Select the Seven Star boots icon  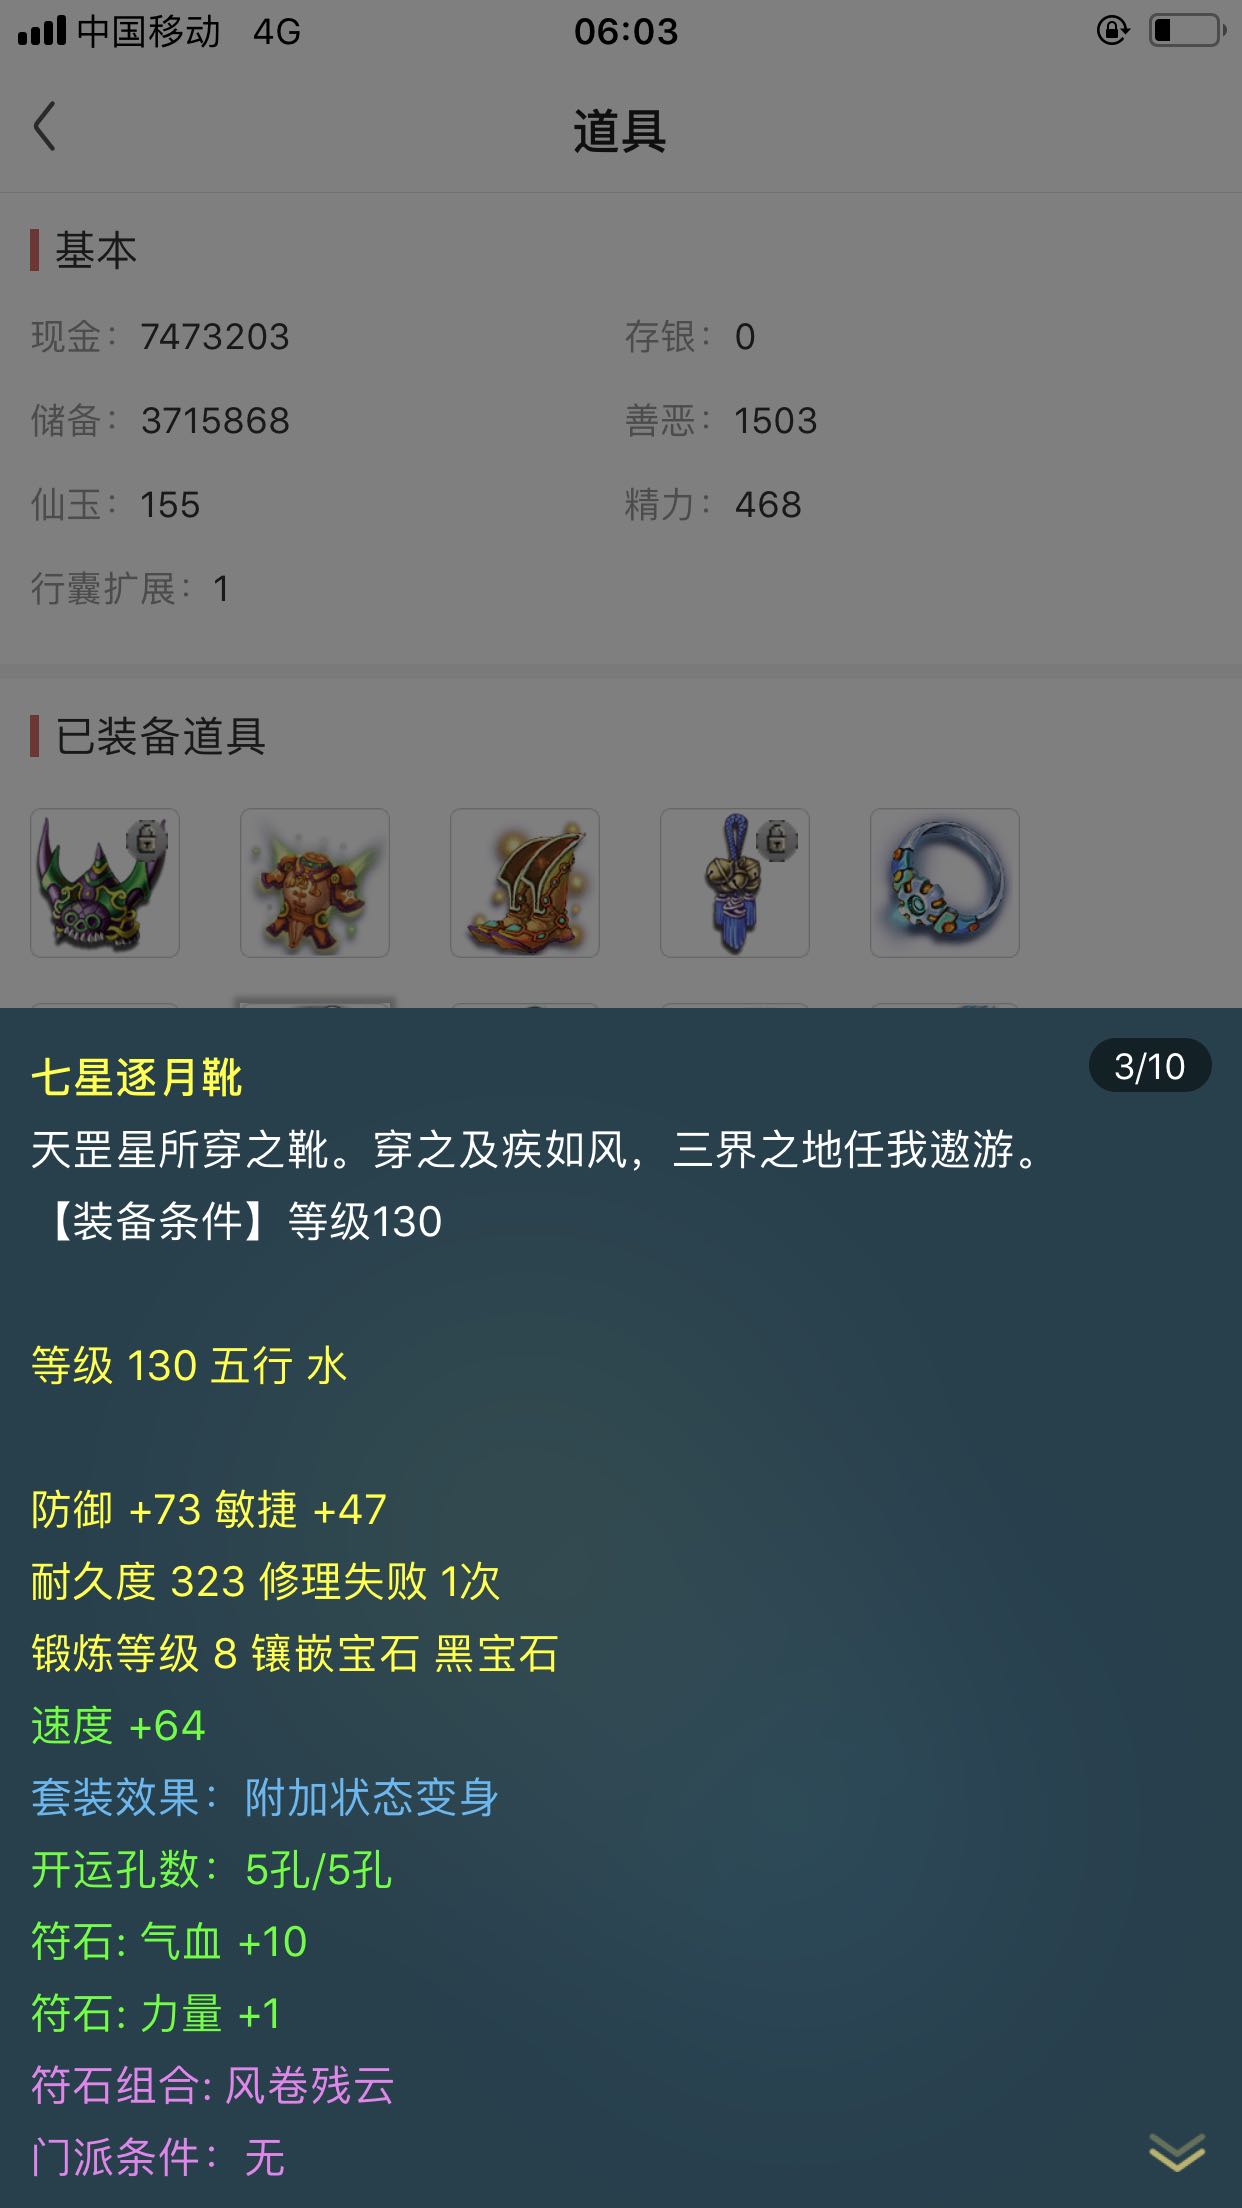(525, 883)
